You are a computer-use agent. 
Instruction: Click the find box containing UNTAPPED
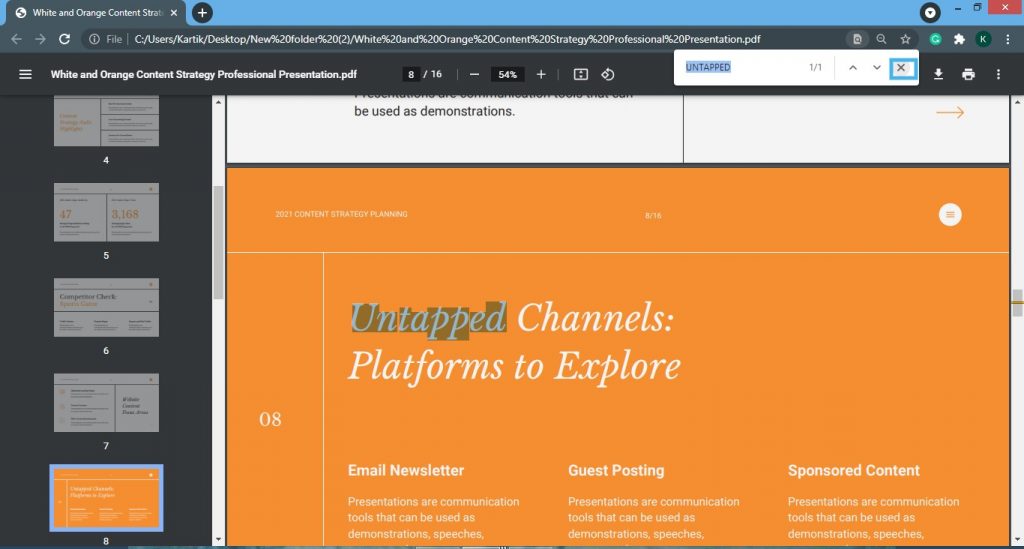(741, 67)
